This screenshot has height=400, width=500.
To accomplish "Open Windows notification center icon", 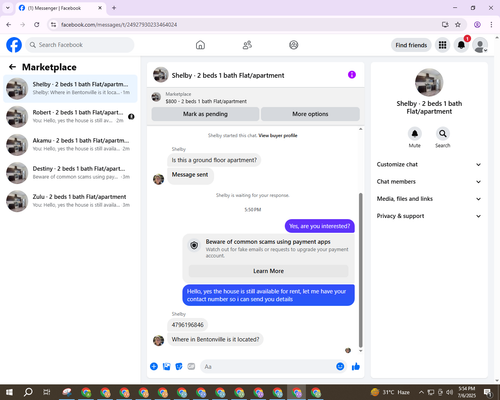I will pos(488,392).
